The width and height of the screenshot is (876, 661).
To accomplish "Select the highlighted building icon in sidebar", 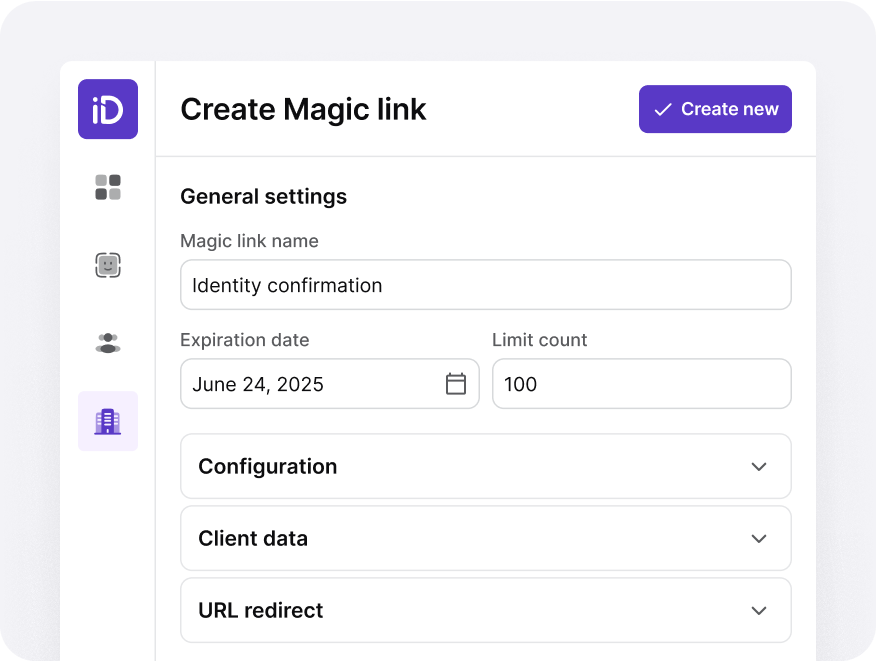I will coord(107,420).
